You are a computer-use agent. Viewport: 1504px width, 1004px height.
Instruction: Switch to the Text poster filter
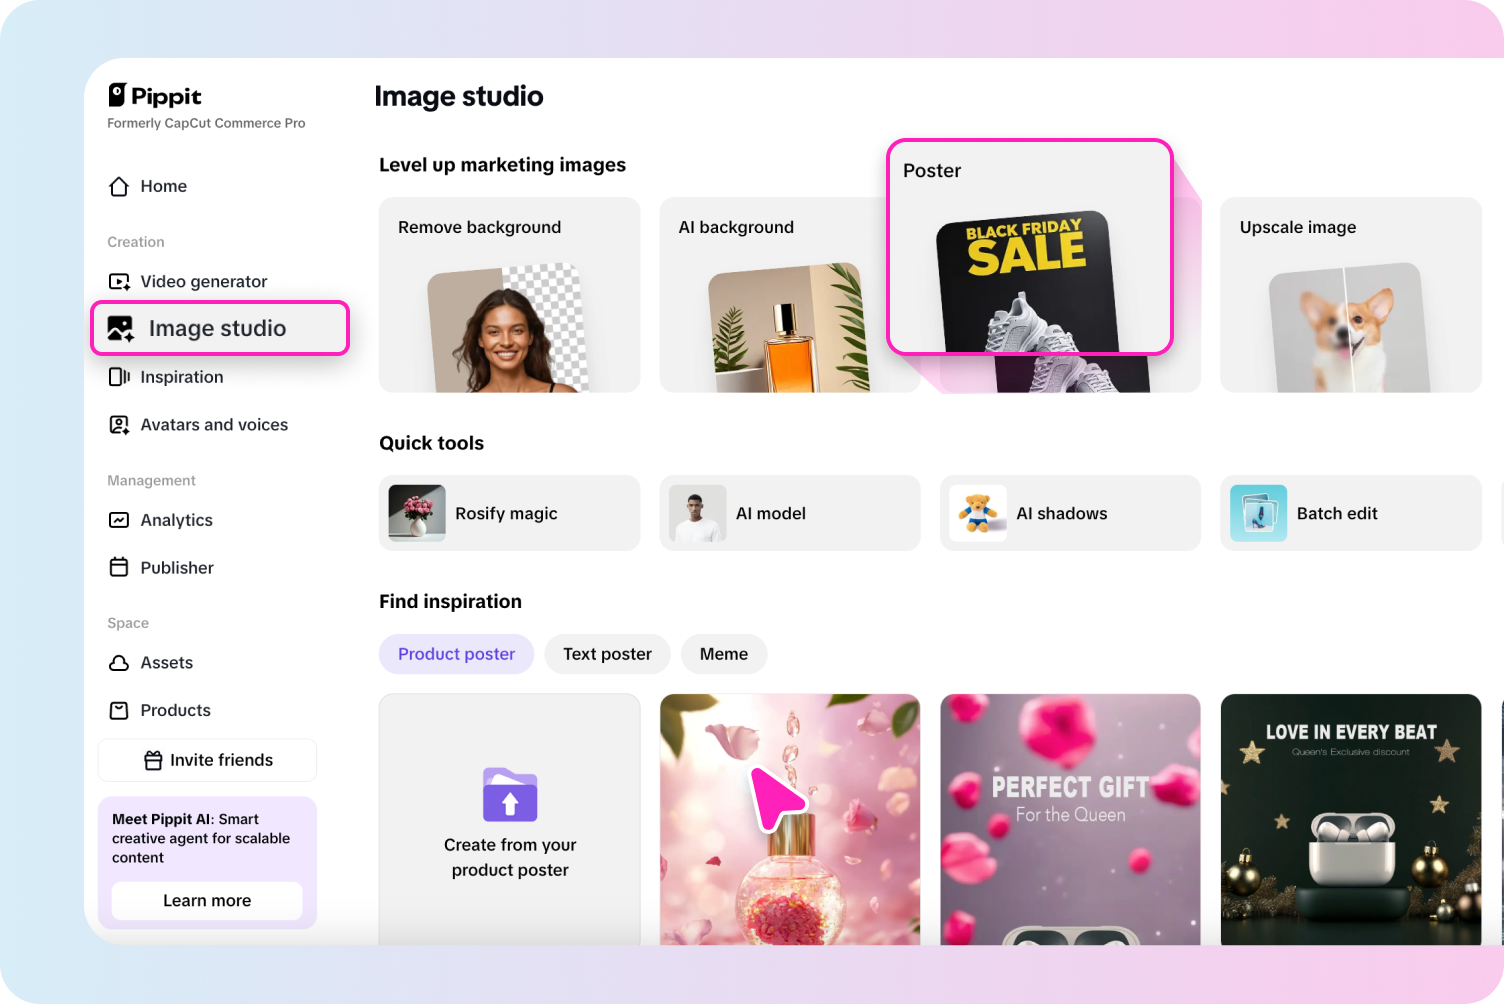tap(607, 654)
